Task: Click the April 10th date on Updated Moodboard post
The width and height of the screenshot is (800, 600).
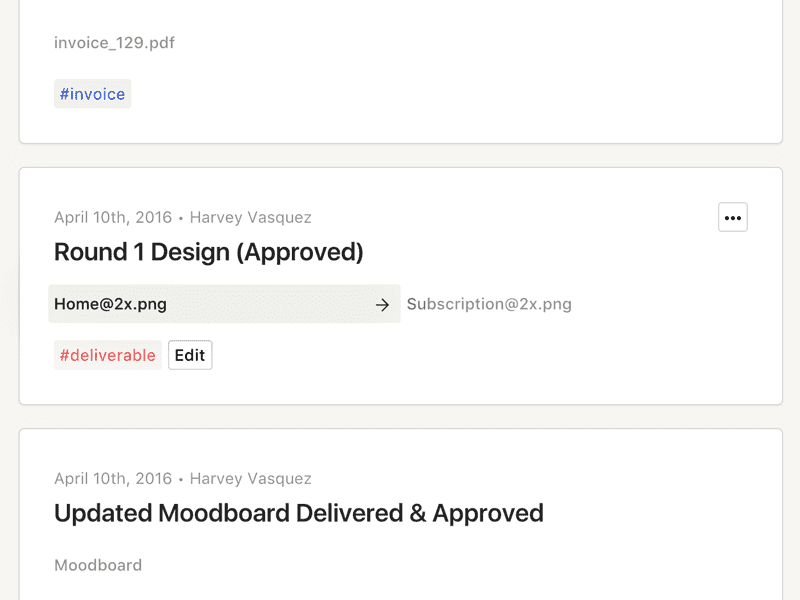Action: pyautogui.click(x=113, y=479)
